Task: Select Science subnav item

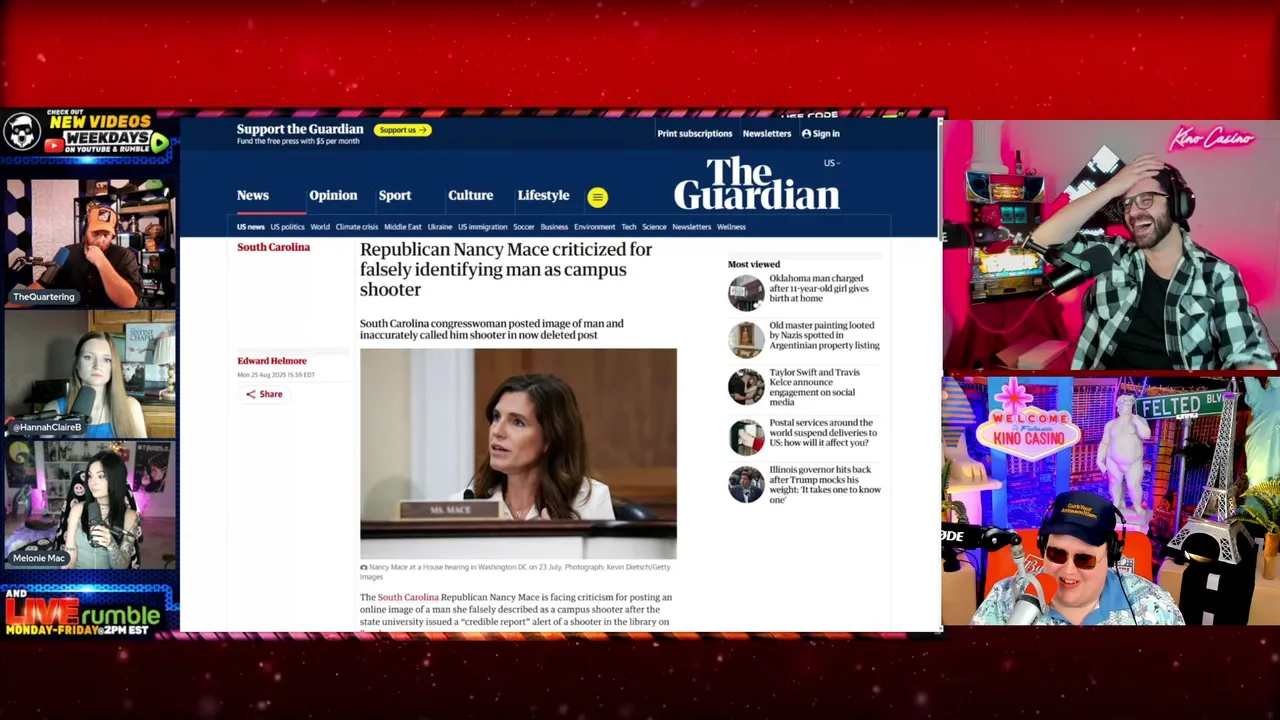Action: click(x=654, y=227)
